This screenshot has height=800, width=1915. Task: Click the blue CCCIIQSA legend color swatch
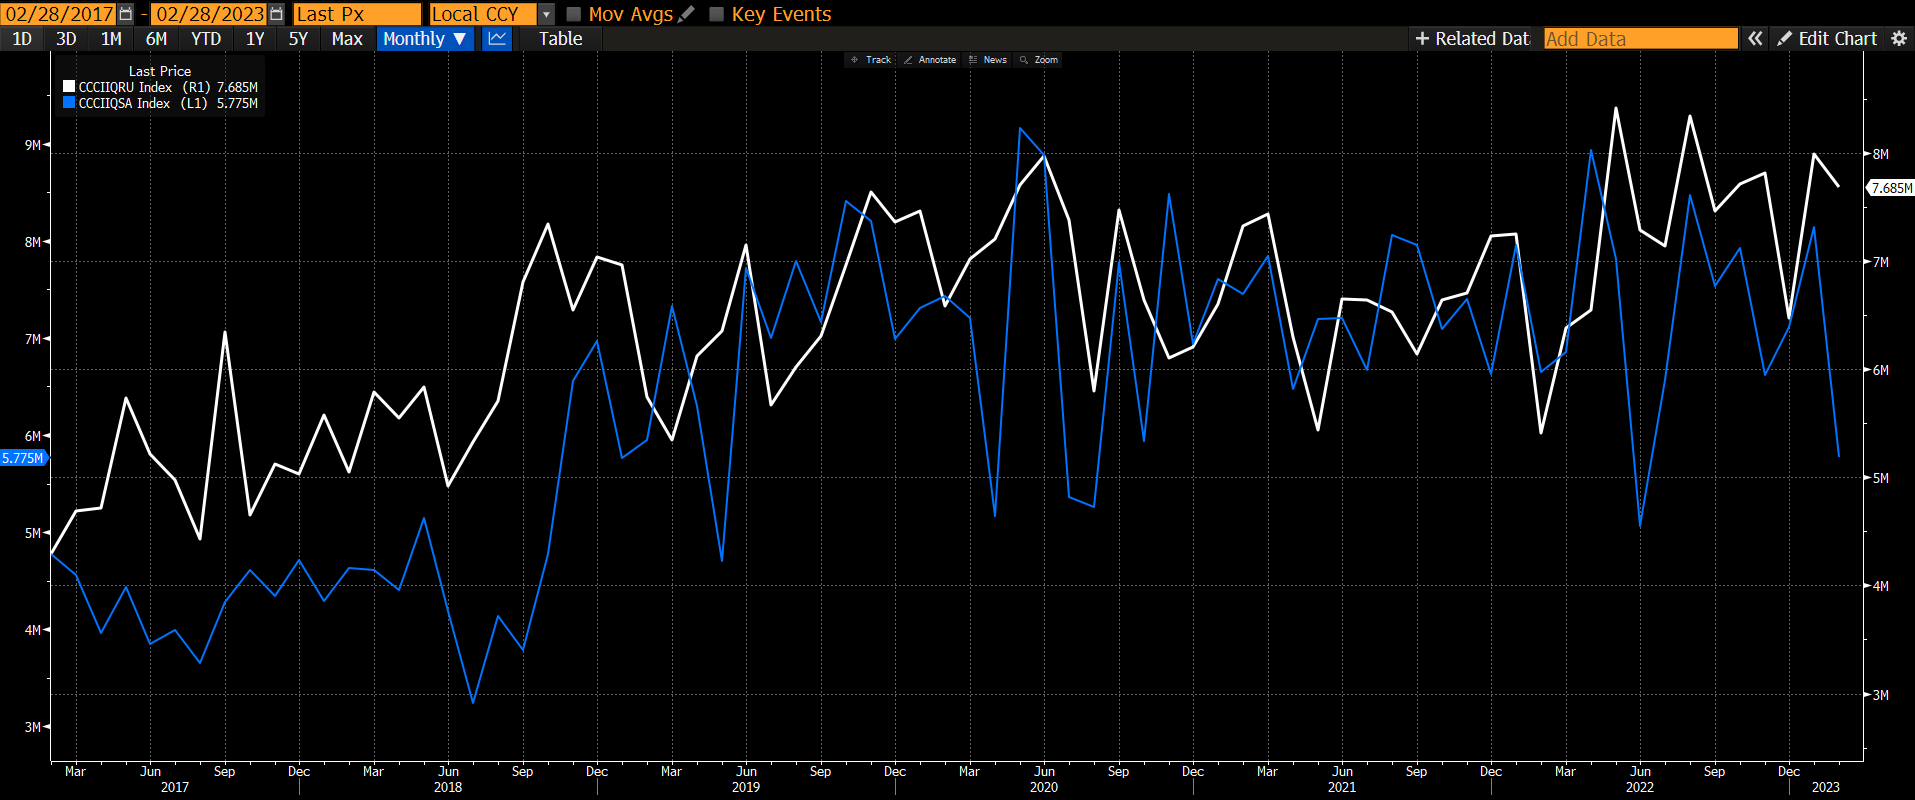(69, 103)
